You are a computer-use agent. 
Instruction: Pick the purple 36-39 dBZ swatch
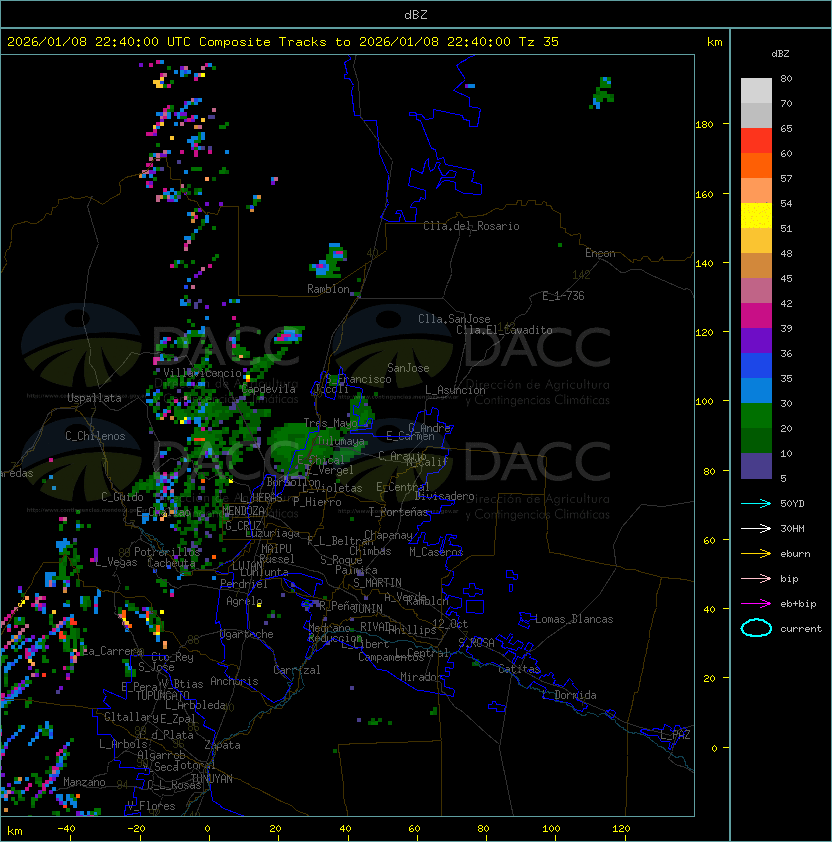point(756,340)
